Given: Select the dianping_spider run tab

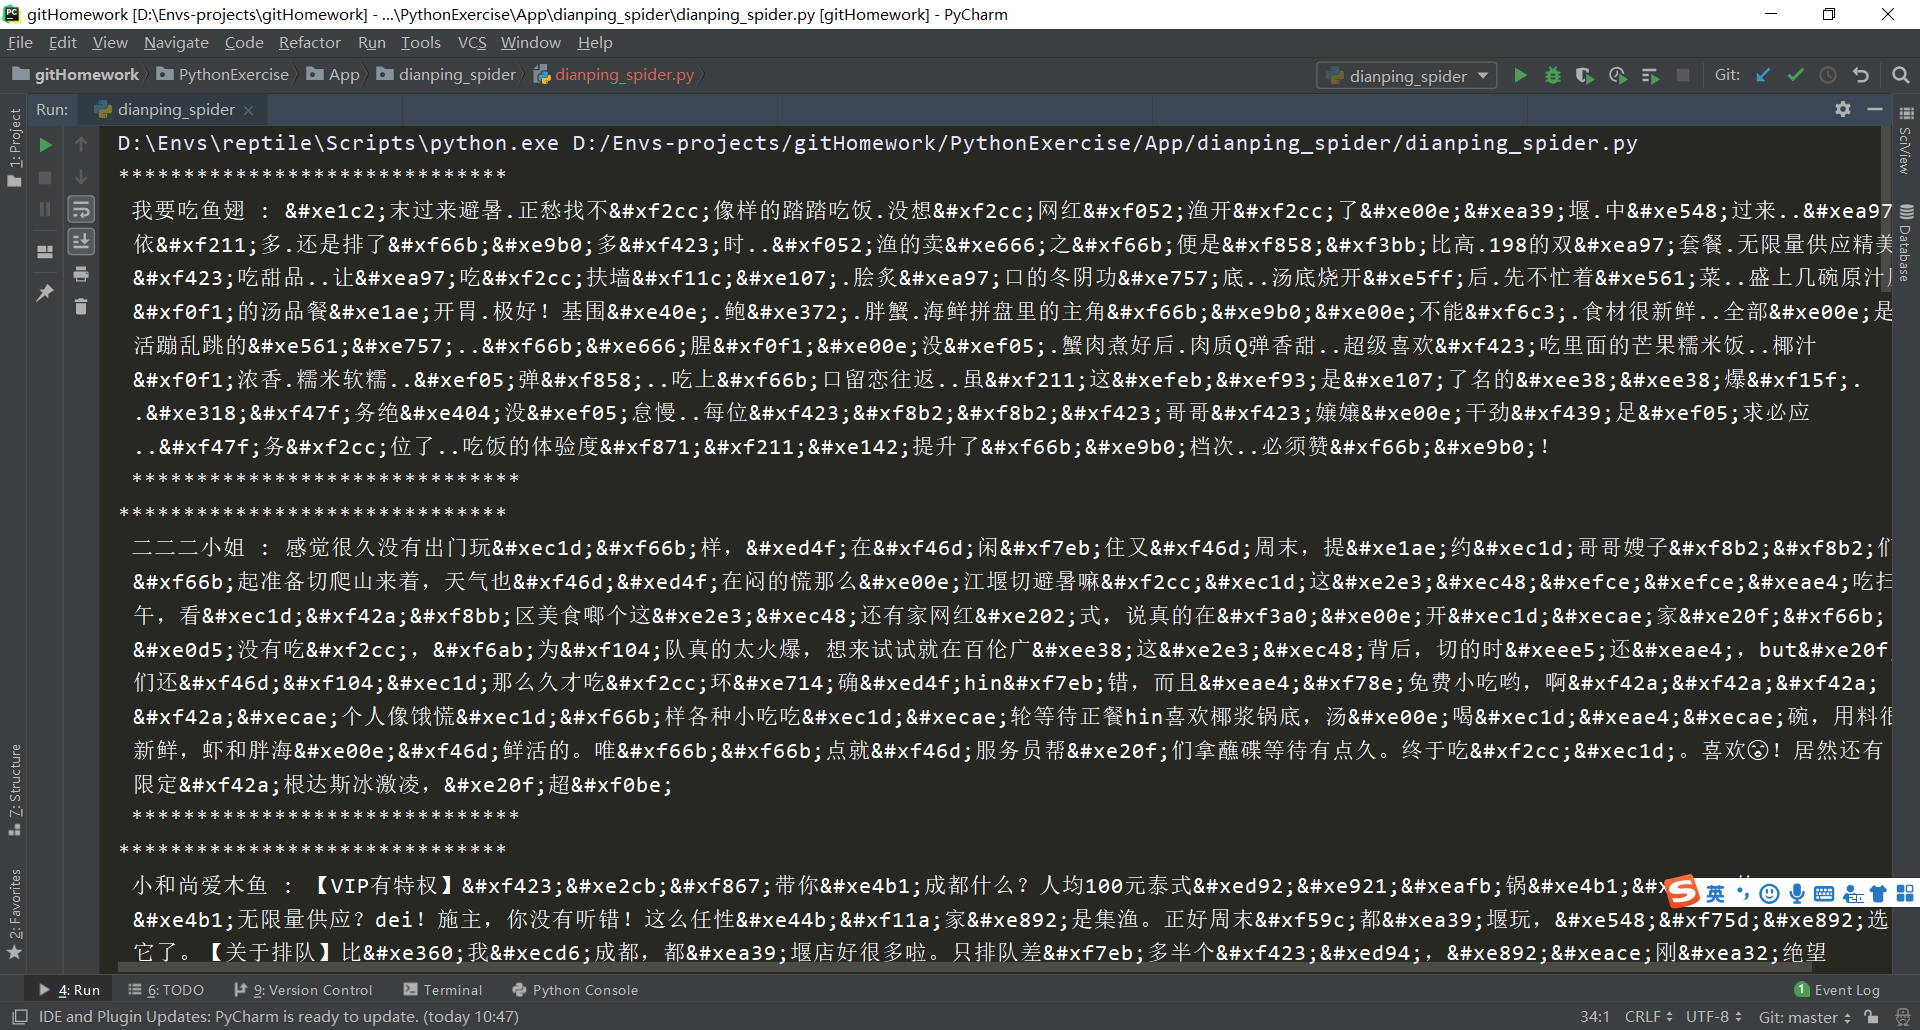Looking at the screenshot, I should pyautogui.click(x=175, y=109).
